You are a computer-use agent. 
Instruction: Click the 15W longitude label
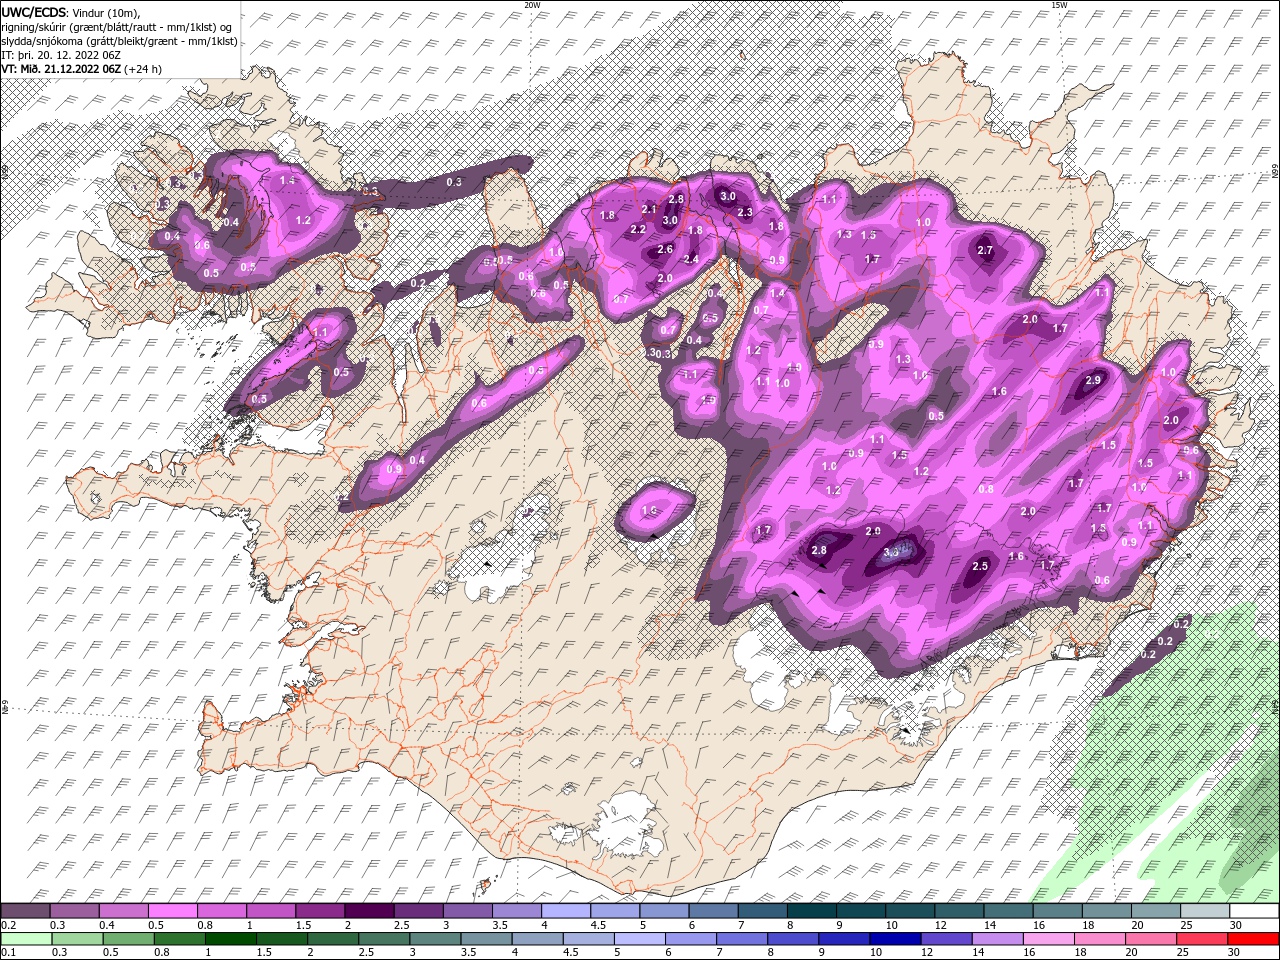tap(1058, 5)
